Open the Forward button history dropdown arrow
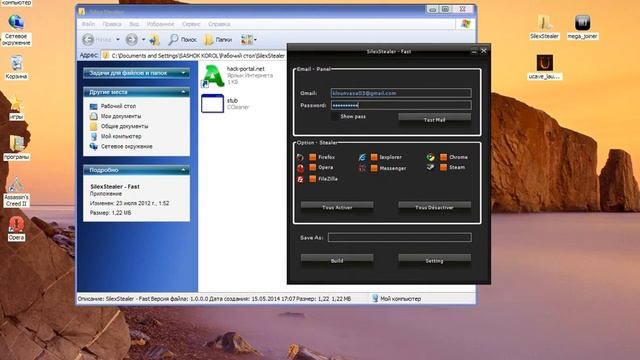The height and width of the screenshot is (360, 640). coord(143,40)
